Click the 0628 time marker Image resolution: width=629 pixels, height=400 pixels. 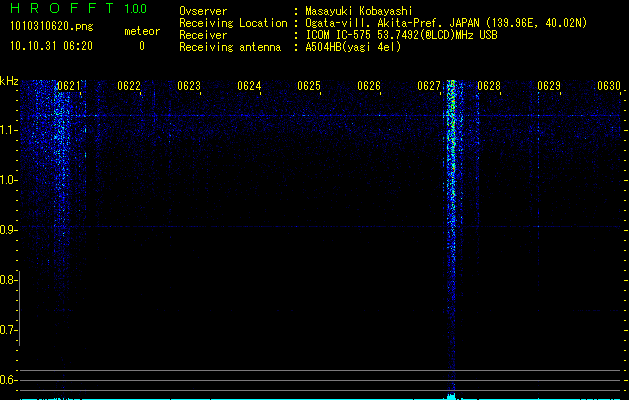point(489,86)
